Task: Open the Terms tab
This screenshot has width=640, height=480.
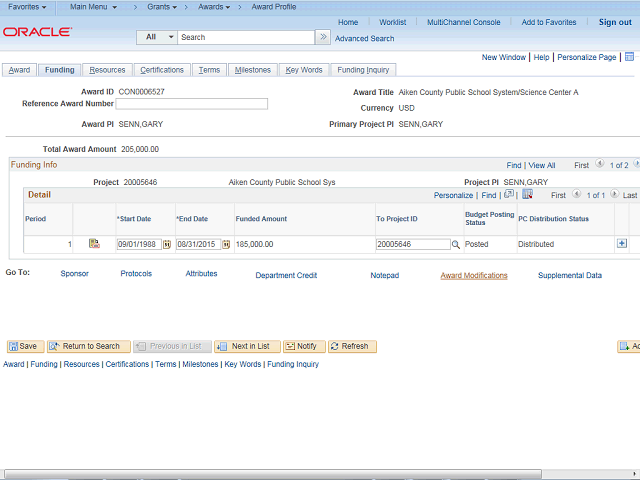Action: pyautogui.click(x=209, y=70)
